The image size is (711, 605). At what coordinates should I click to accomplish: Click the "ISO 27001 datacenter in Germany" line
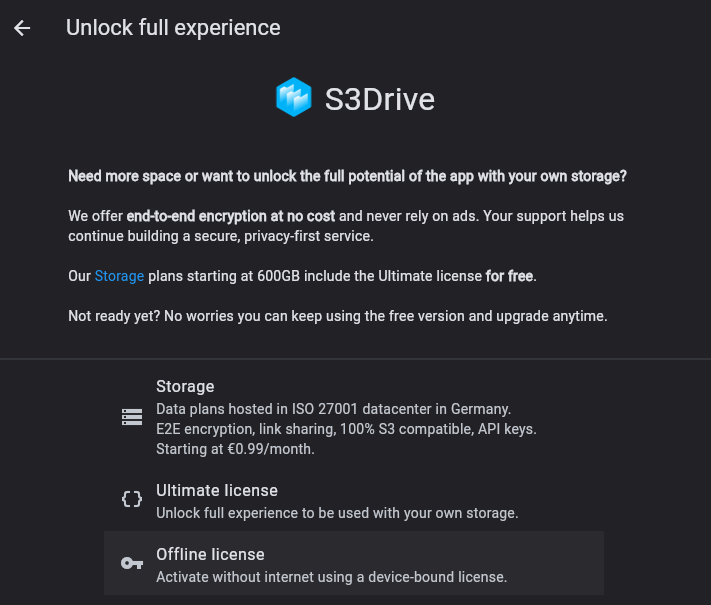pyautogui.click(x=333, y=409)
